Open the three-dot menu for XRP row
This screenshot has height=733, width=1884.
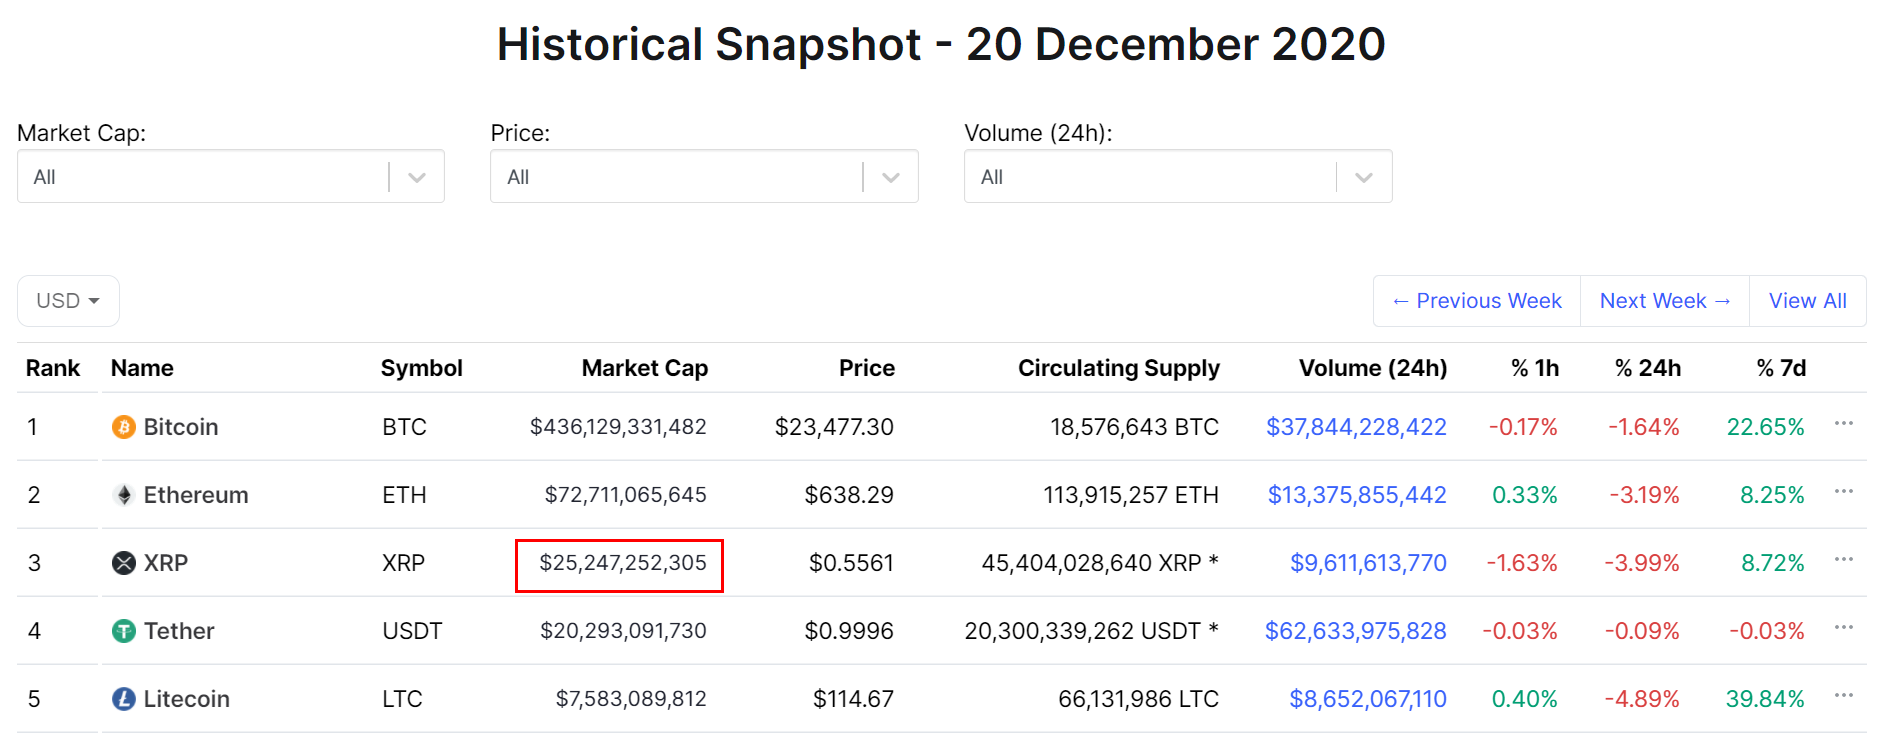click(1844, 560)
